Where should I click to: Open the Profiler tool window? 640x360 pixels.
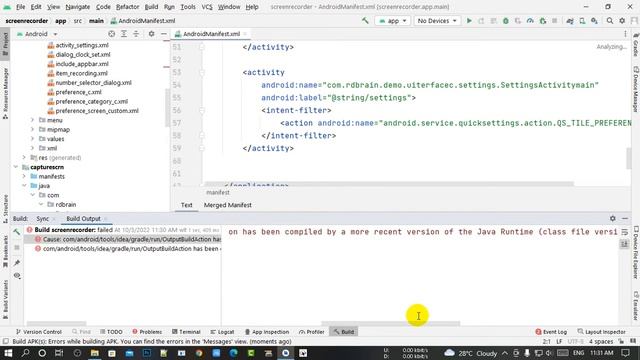click(x=311, y=331)
